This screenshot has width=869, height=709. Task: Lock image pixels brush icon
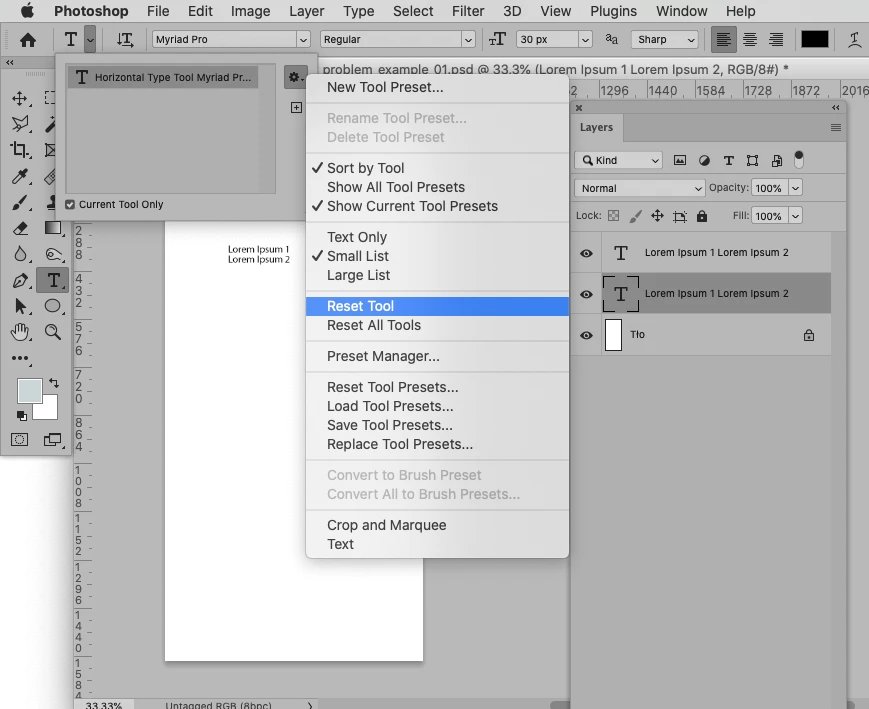click(635, 216)
